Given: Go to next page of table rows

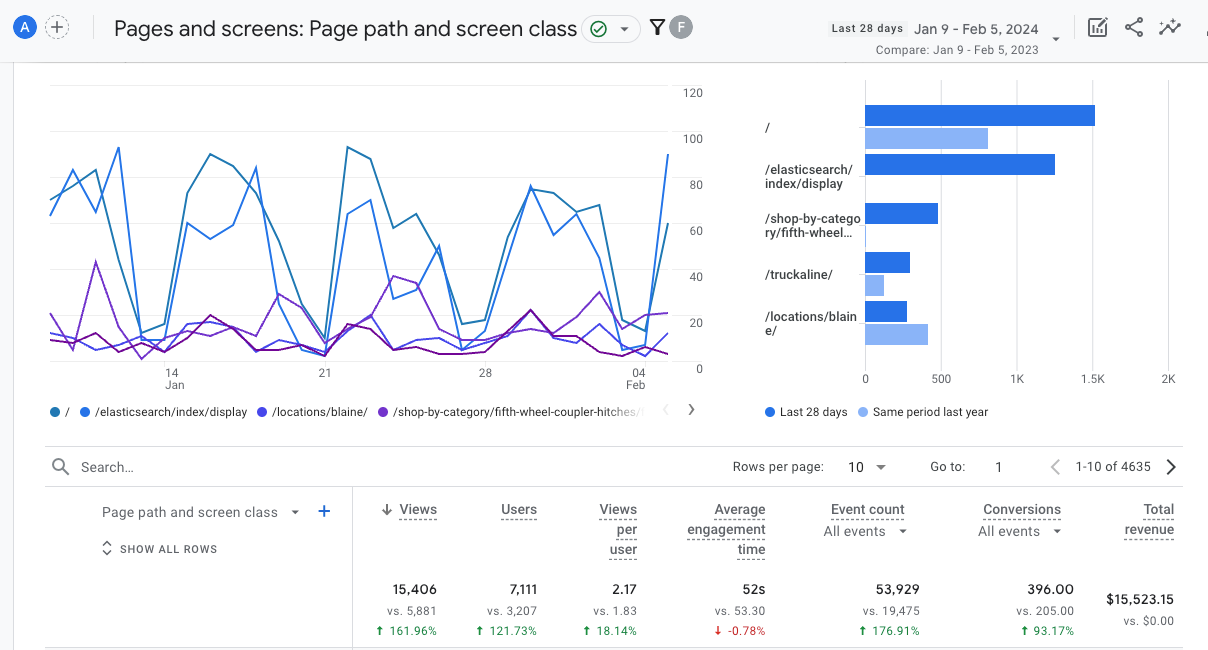Looking at the screenshot, I should tap(1171, 467).
